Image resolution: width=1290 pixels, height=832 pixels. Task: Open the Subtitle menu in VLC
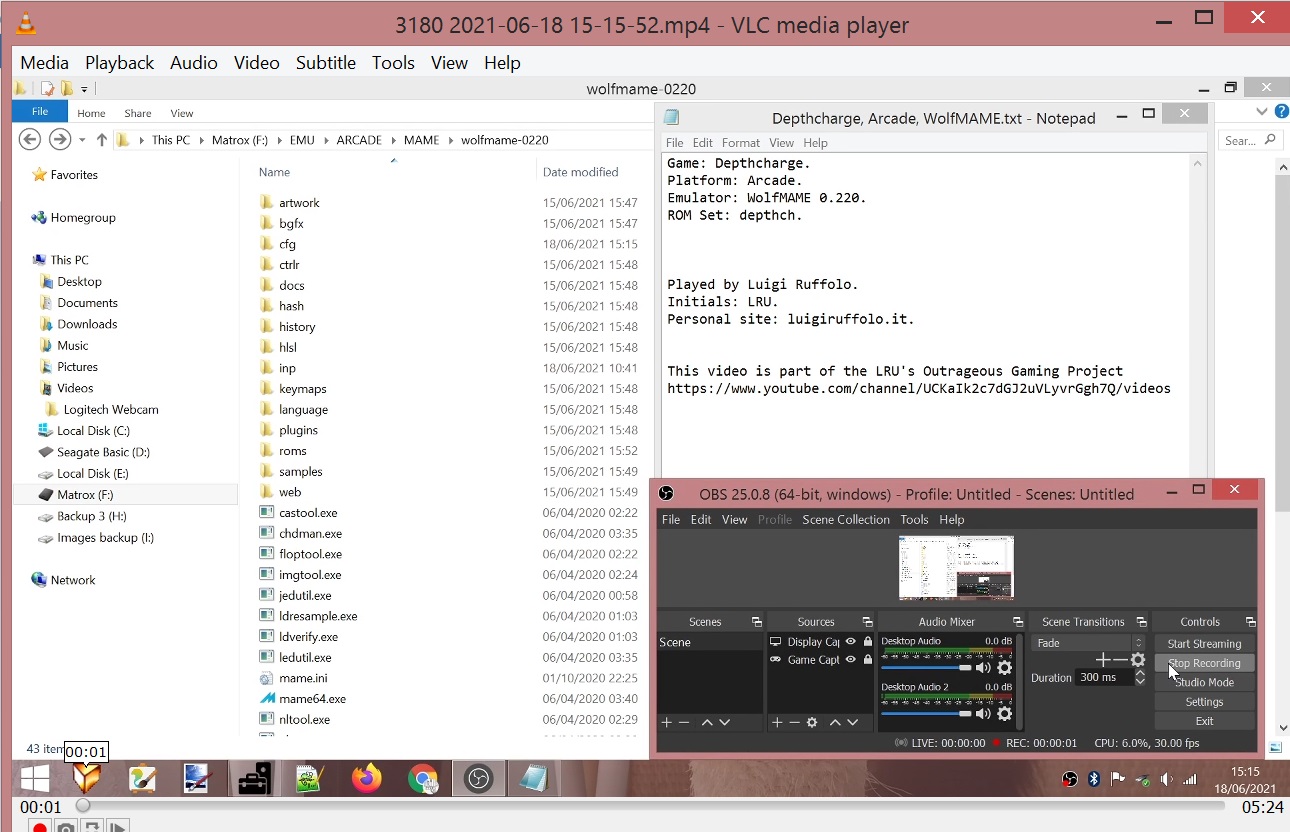tap(325, 62)
